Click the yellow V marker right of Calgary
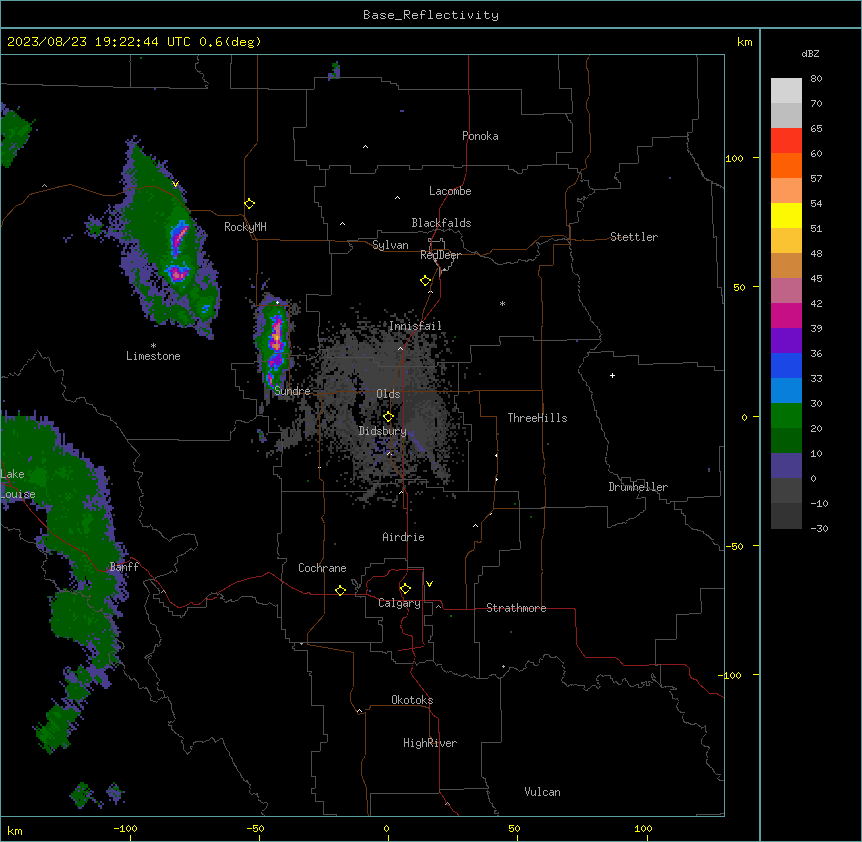862x842 pixels. click(429, 584)
